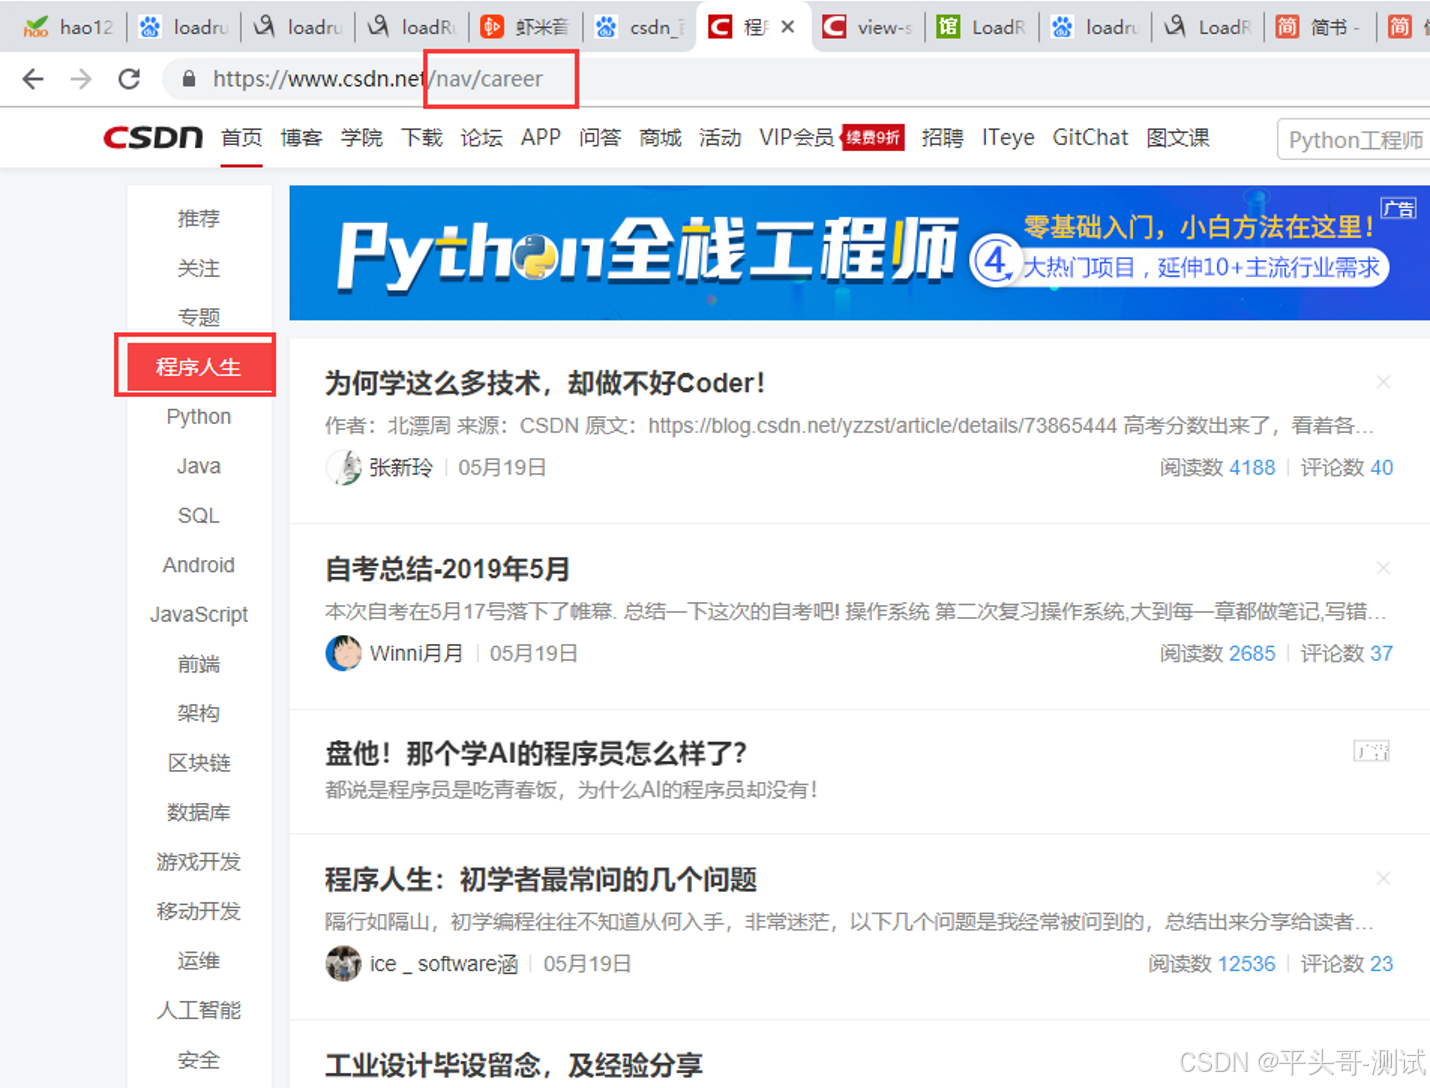Select 专题 in the left sidebar
This screenshot has height=1088, width=1430.
tap(199, 317)
